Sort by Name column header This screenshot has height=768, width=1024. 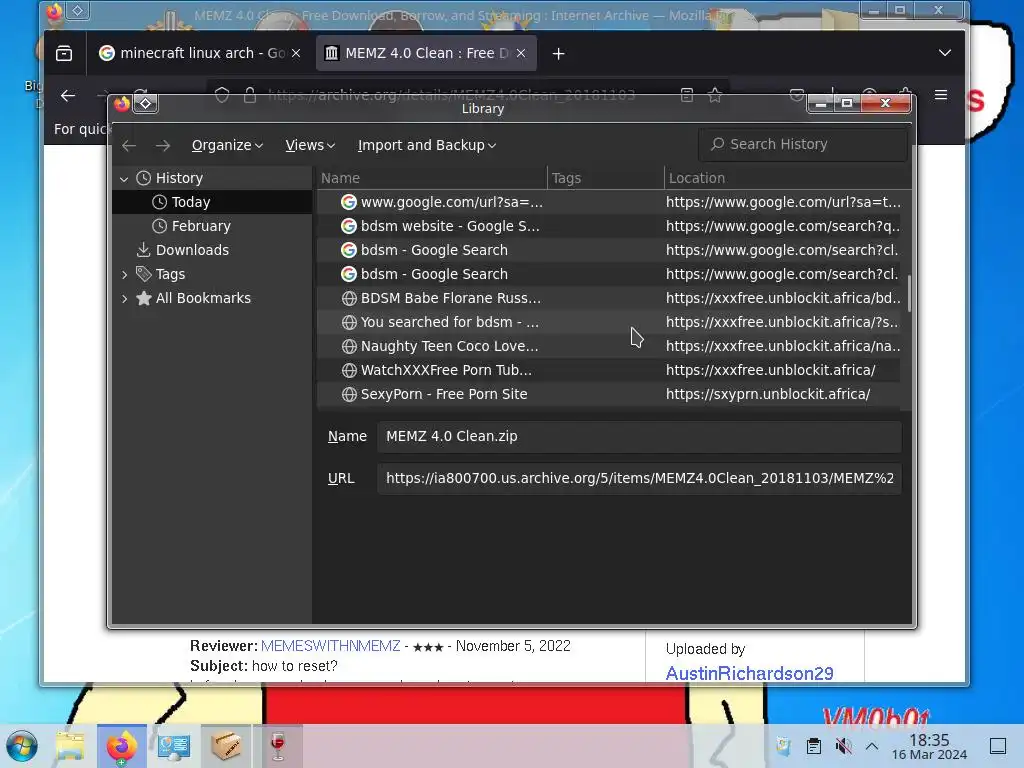click(x=432, y=178)
